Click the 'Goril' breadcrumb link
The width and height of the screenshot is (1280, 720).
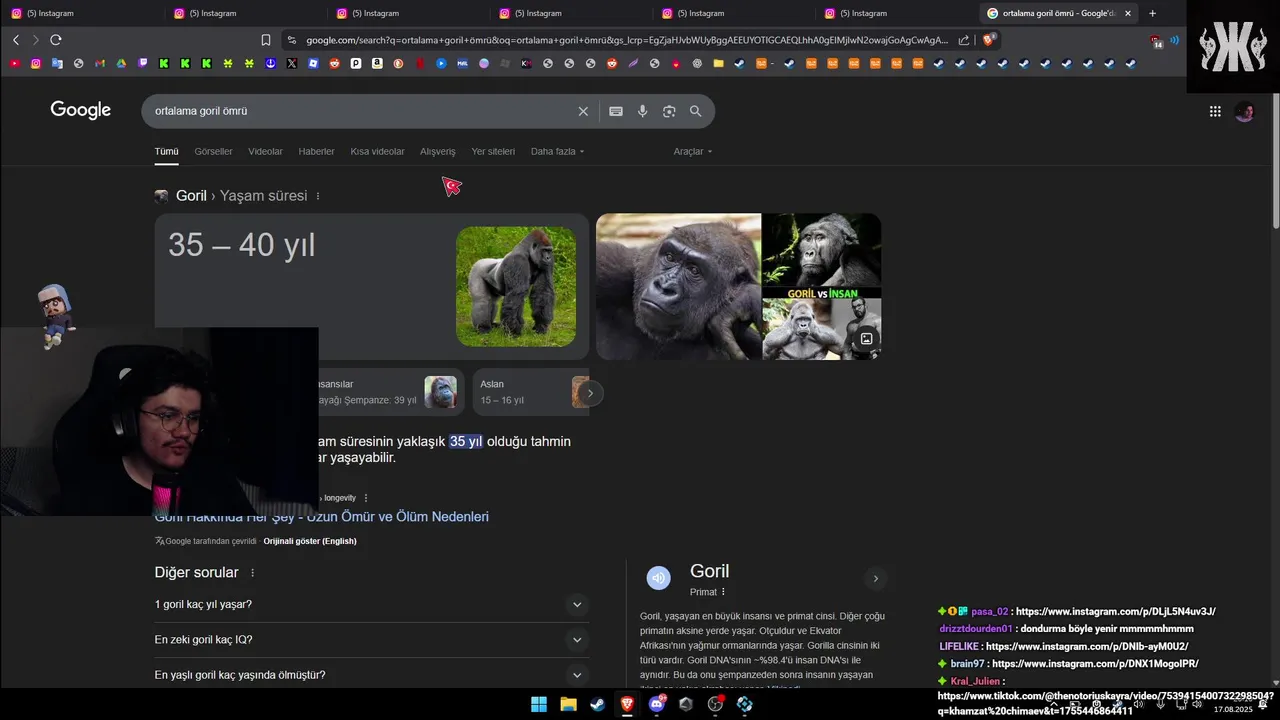(191, 196)
